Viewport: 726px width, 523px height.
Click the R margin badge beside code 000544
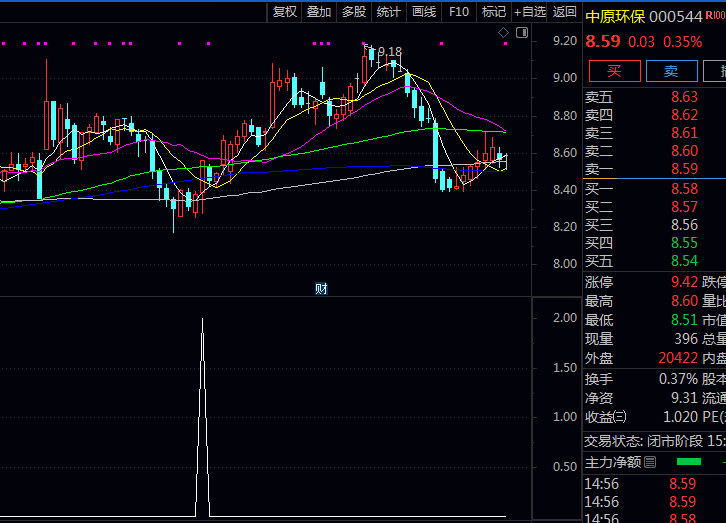pos(718,17)
